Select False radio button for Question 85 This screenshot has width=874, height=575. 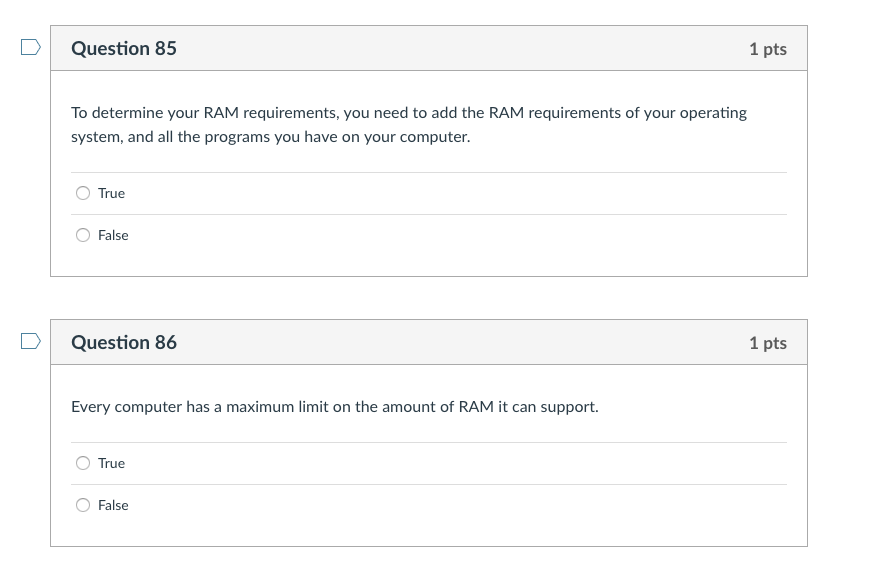[83, 235]
